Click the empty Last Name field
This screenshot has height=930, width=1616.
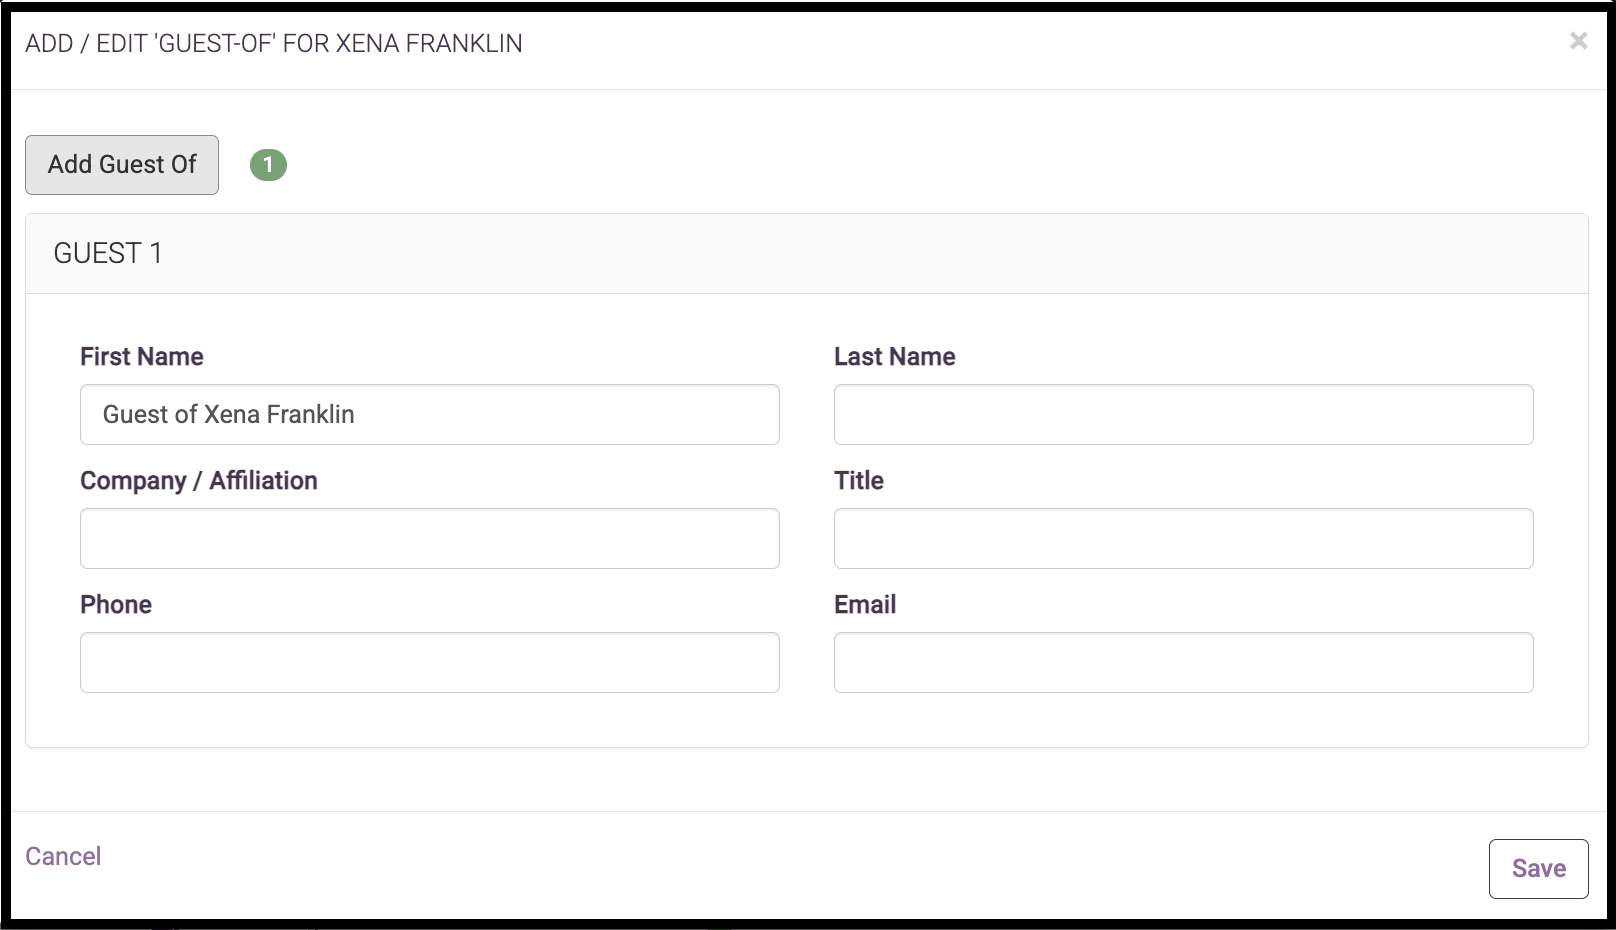click(1183, 414)
